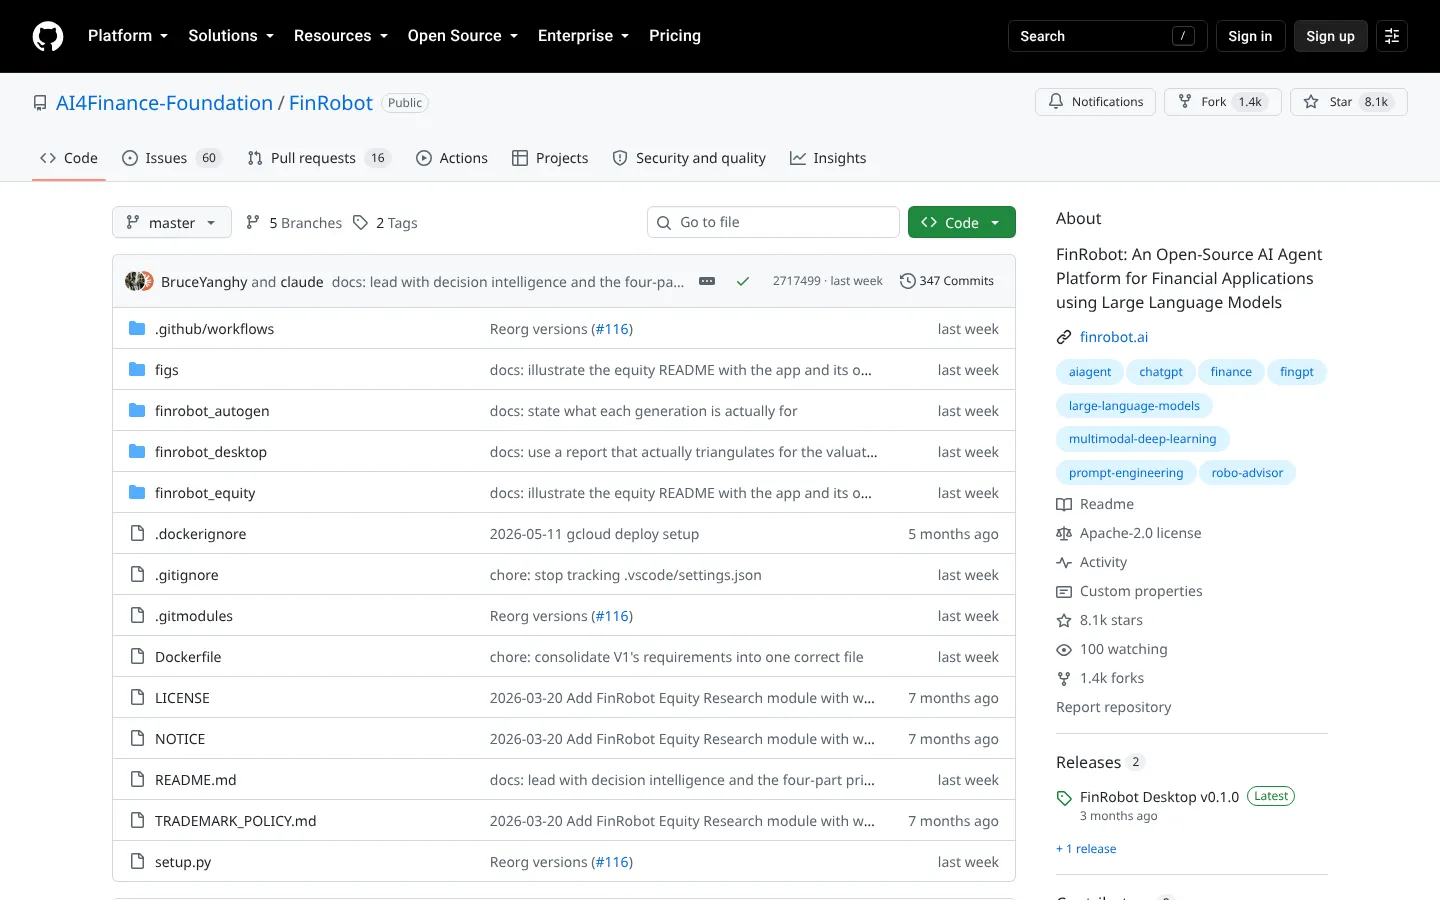
Task: Go to the Actions tab
Action: coord(452,158)
